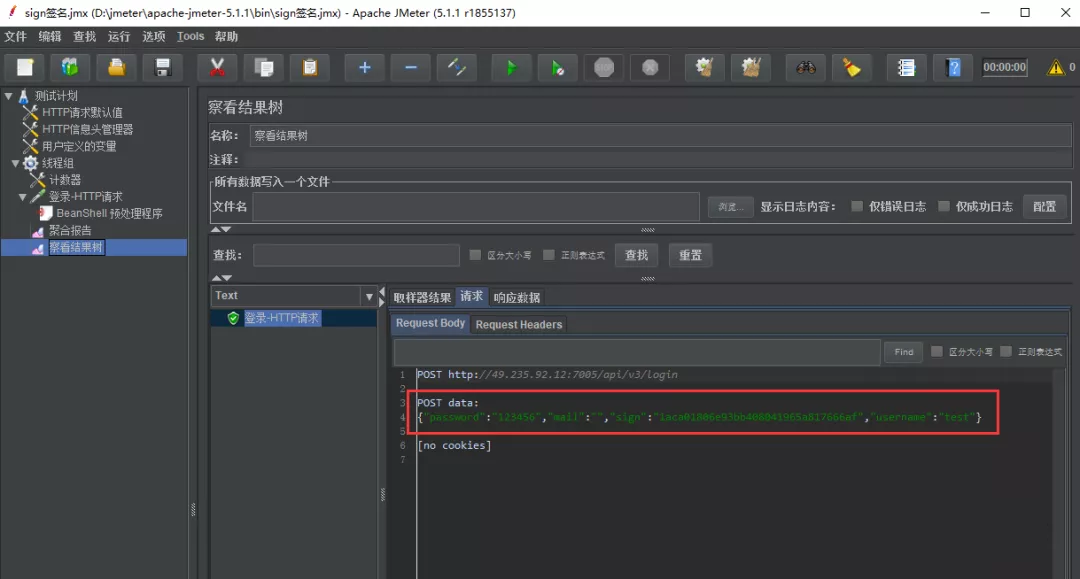
Task: Collapse the 登录-HTTP请求 tree node
Action: coord(23,198)
